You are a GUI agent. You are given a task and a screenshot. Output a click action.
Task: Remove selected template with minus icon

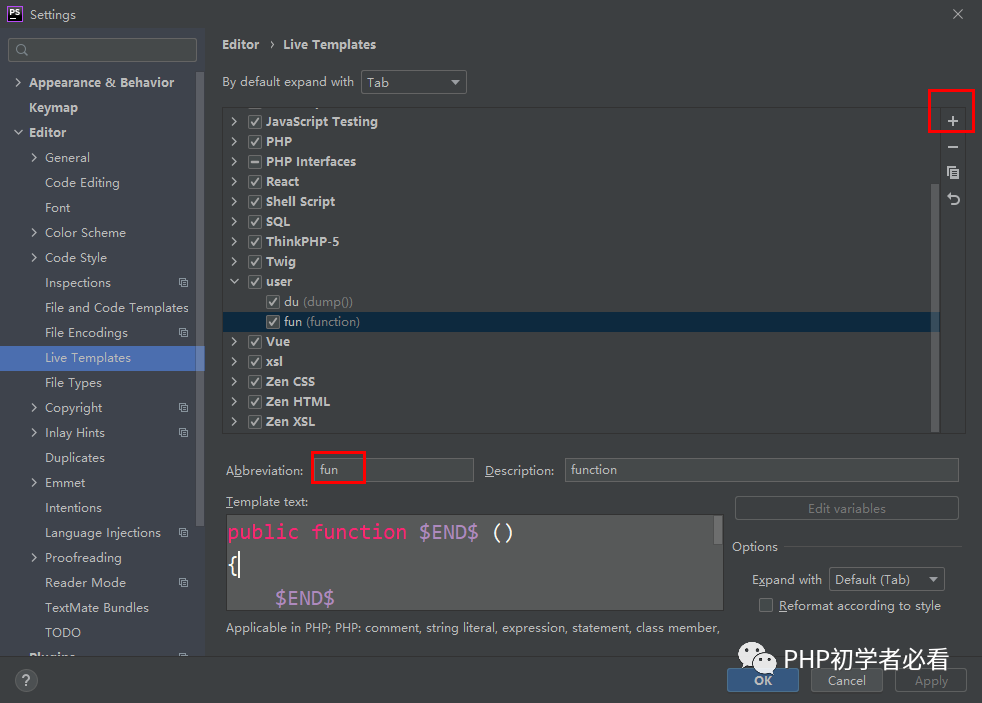coord(953,147)
